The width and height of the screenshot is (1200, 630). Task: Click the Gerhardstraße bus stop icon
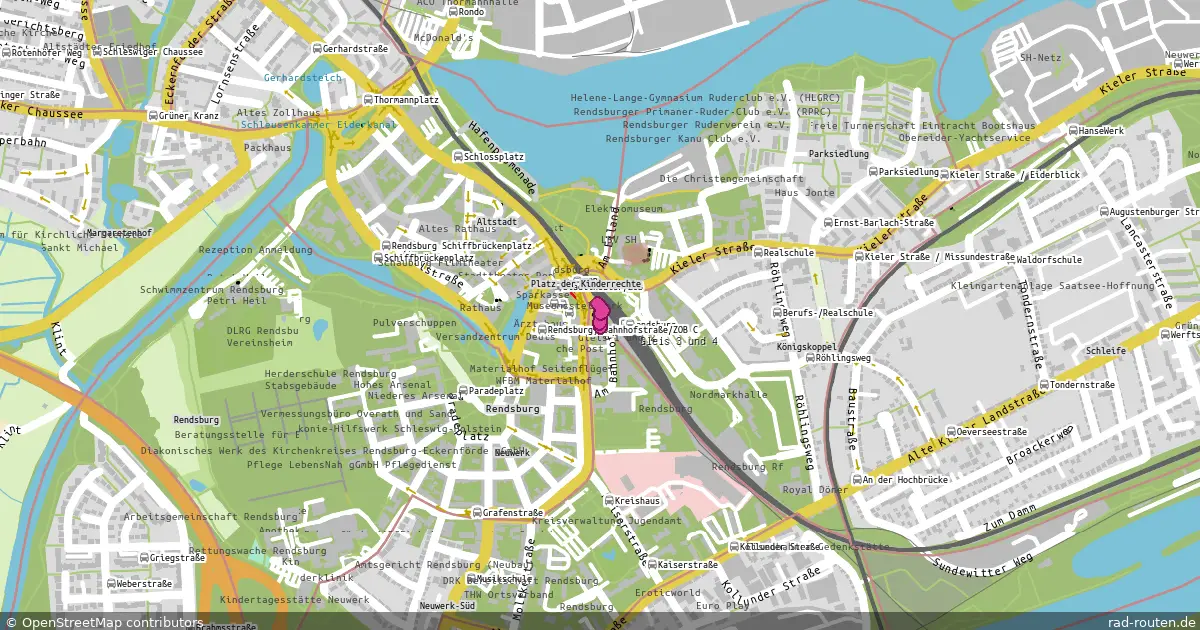[x=318, y=48]
